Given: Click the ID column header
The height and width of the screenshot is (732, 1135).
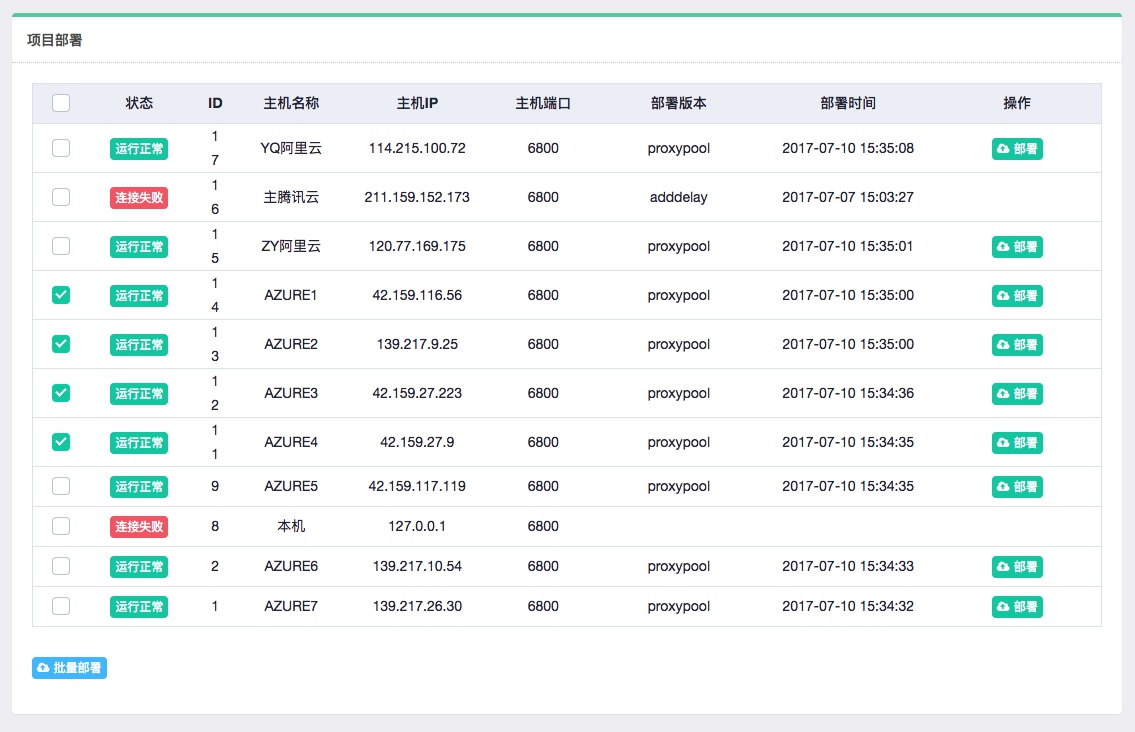Looking at the screenshot, I should 215,103.
